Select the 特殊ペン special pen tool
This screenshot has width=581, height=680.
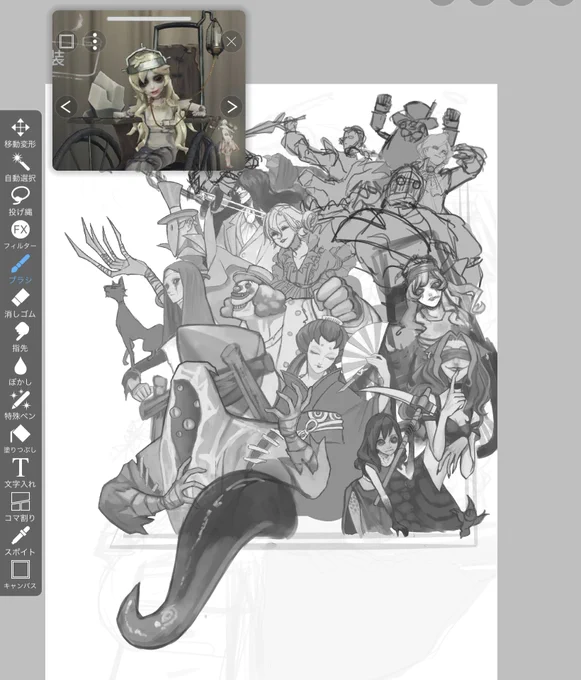pyautogui.click(x=20, y=405)
